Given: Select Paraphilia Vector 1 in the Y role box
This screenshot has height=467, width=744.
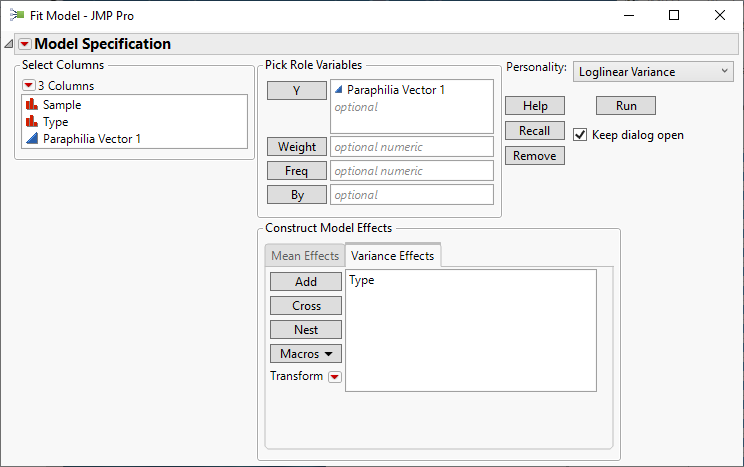Looking at the screenshot, I should coord(396,90).
